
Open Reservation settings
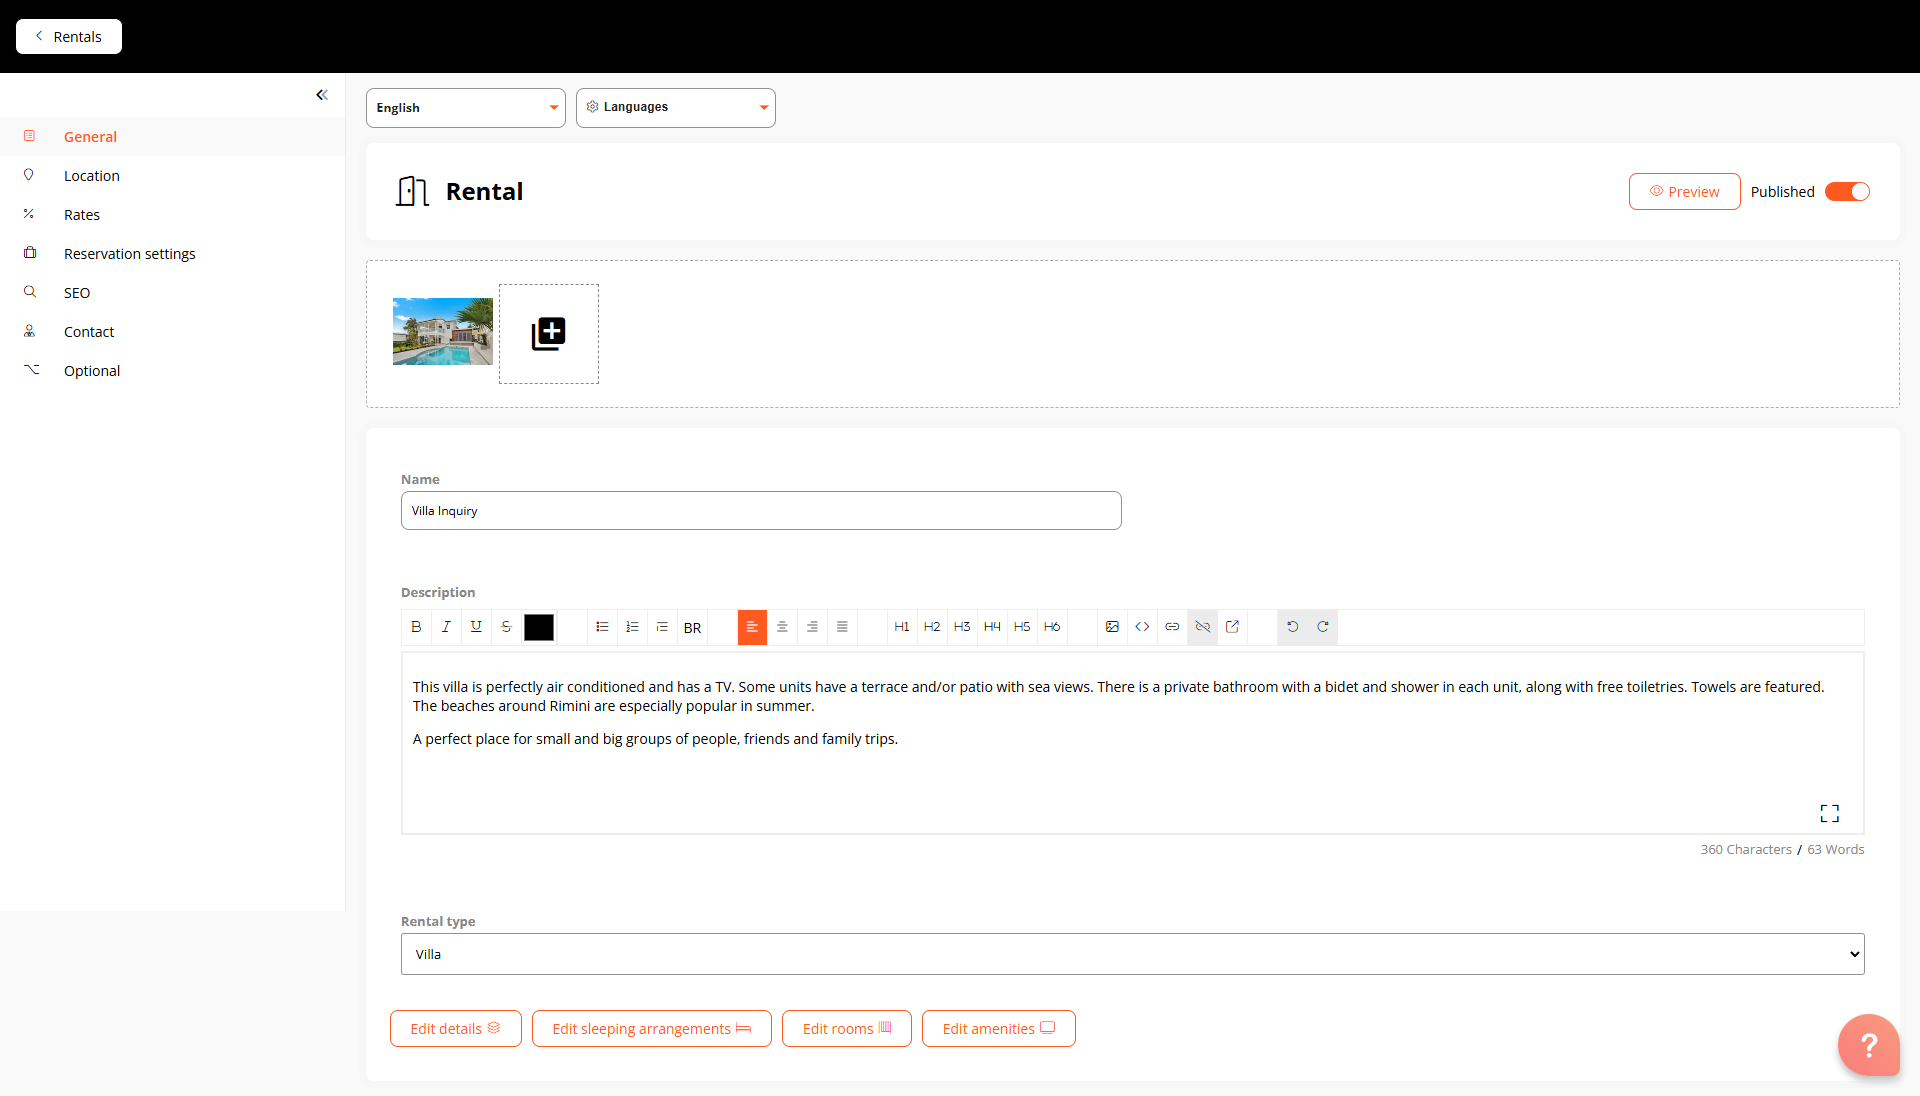tap(172, 254)
